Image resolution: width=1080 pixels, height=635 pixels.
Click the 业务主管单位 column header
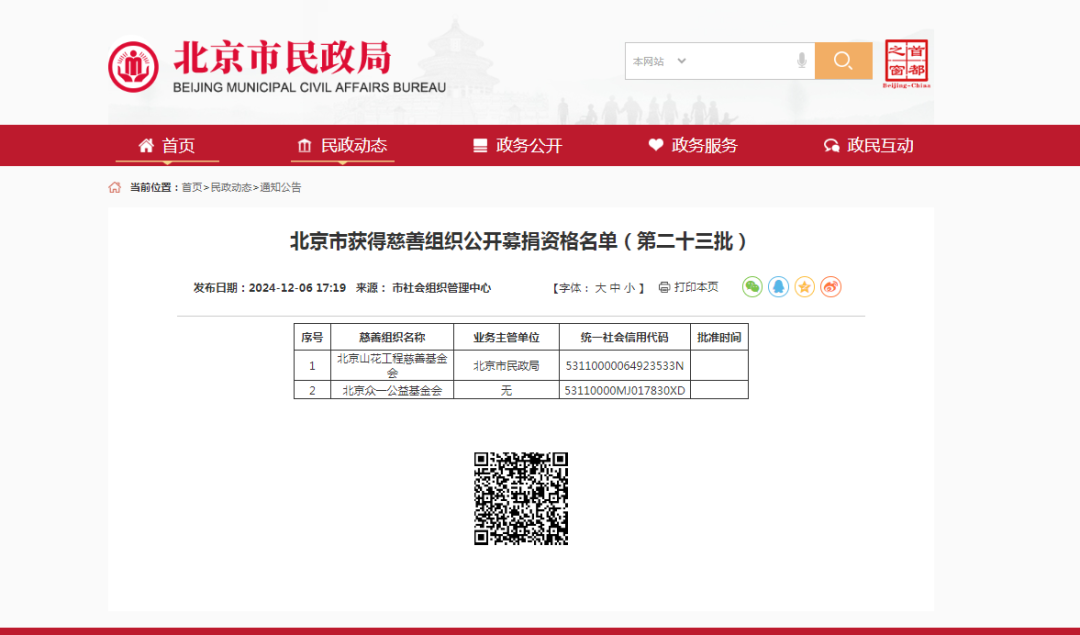click(506, 337)
